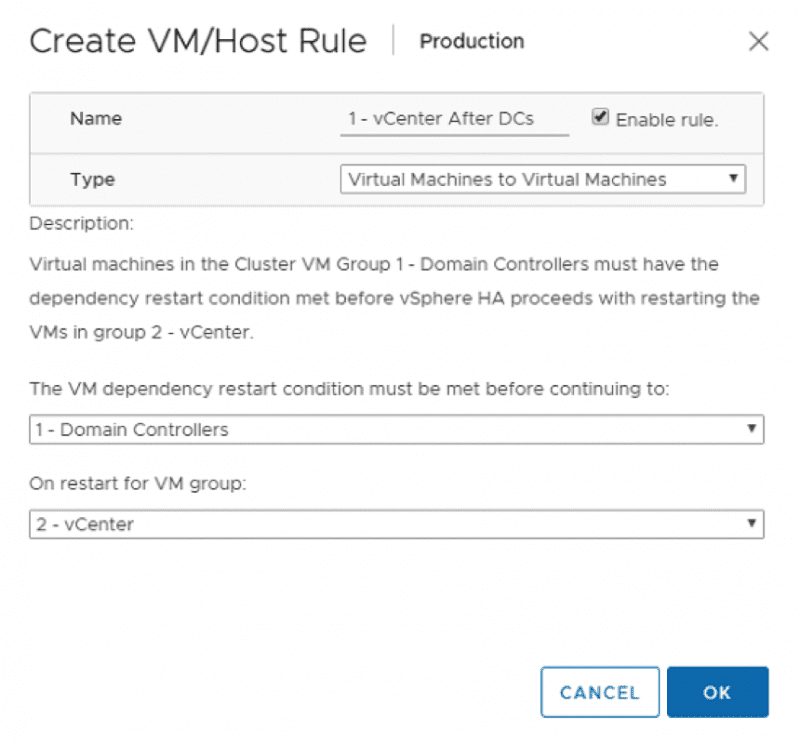This screenshot has width=800, height=743.
Task: Click OK to create the rule
Action: (x=718, y=692)
